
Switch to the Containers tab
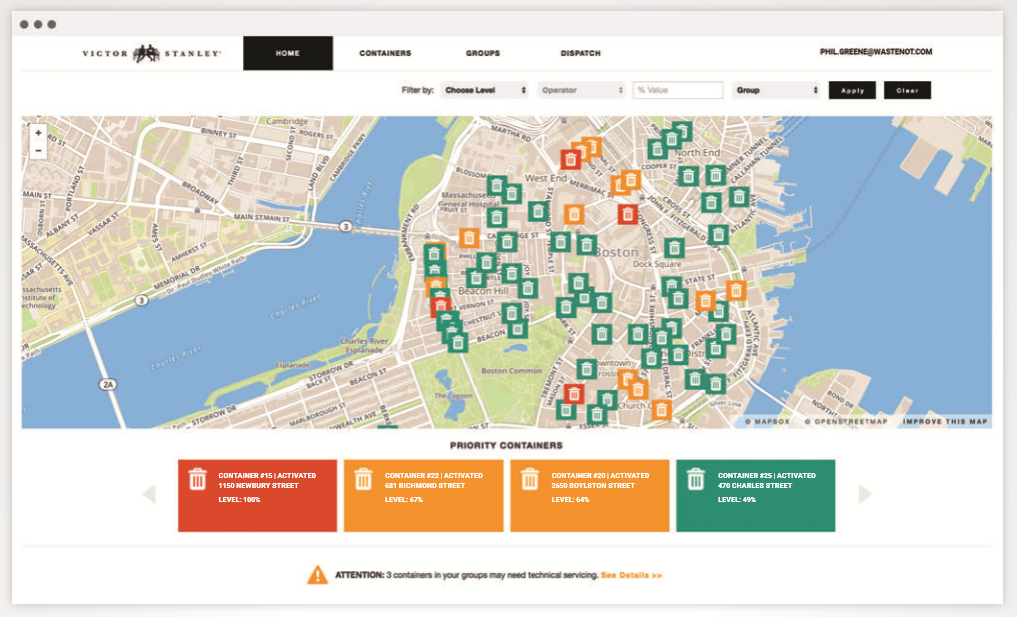(385, 53)
